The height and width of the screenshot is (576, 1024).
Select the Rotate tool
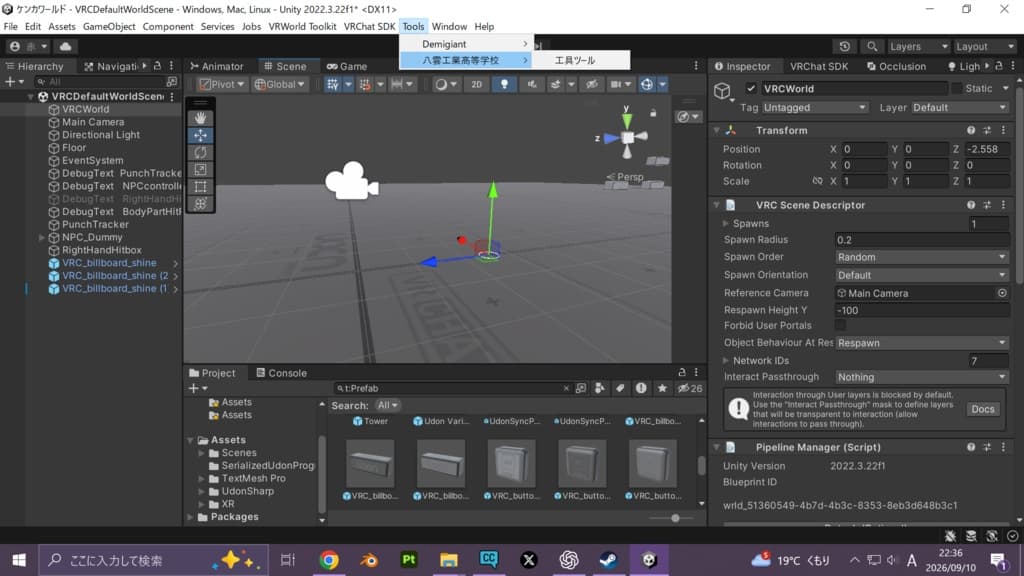pyautogui.click(x=200, y=152)
